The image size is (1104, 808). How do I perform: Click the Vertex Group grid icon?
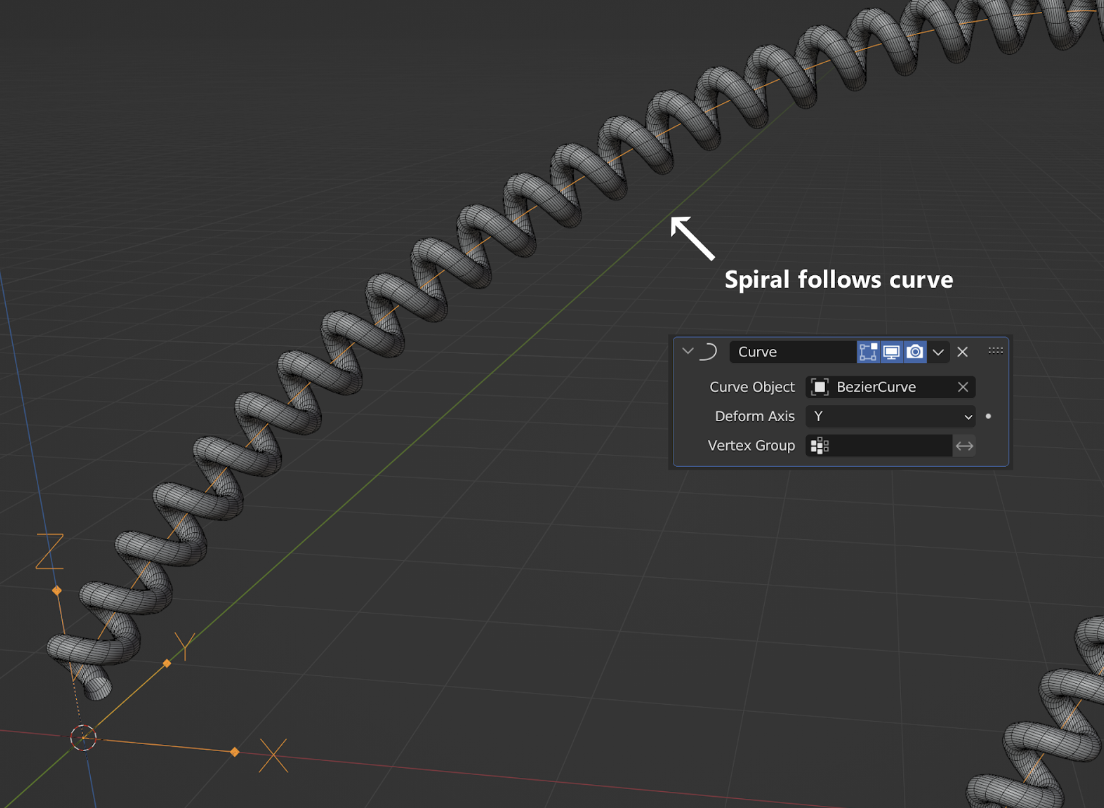pyautogui.click(x=820, y=446)
